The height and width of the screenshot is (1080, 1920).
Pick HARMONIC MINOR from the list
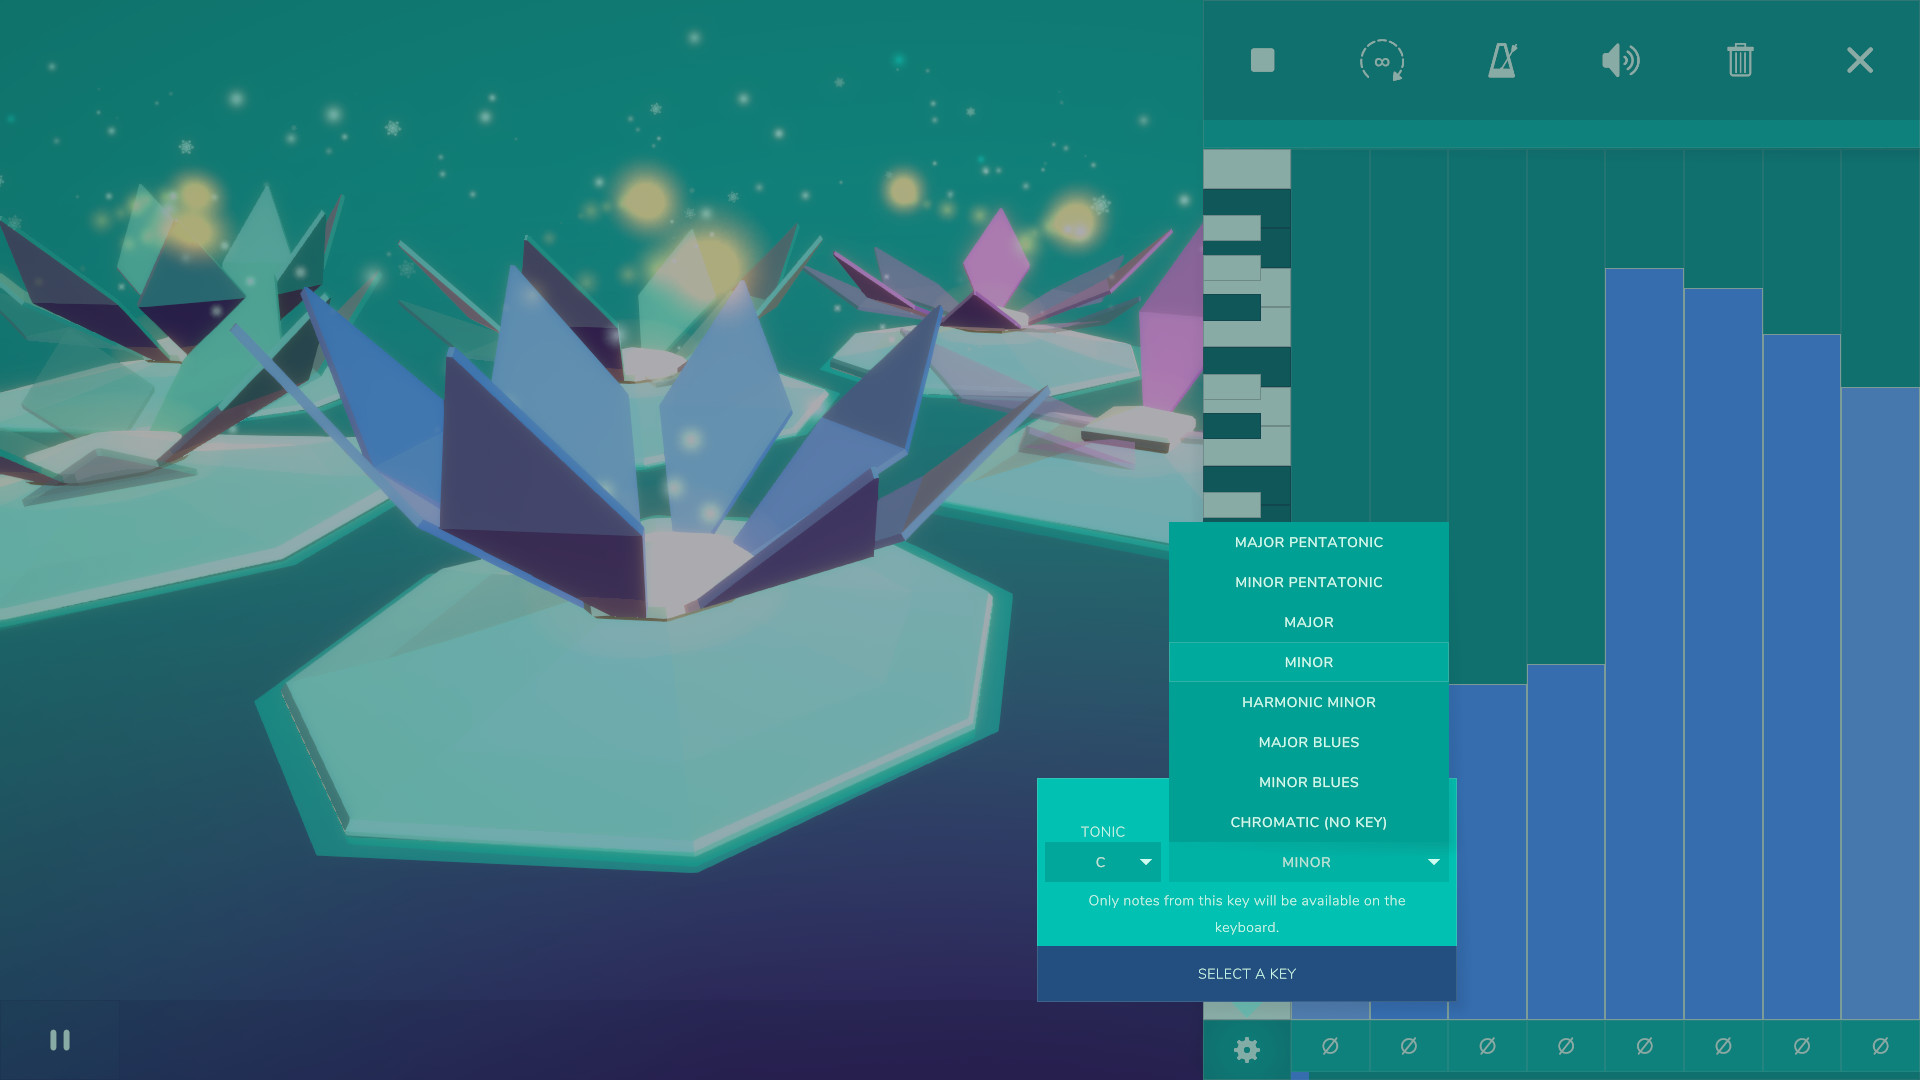pyautogui.click(x=1308, y=702)
